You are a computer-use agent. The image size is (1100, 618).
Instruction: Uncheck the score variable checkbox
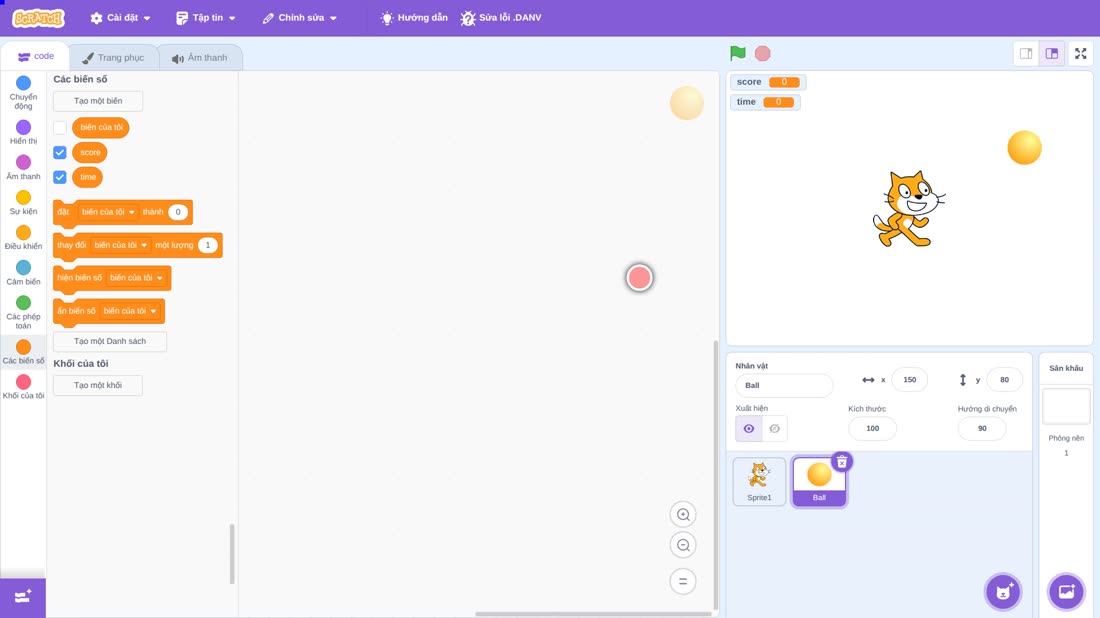pos(60,152)
